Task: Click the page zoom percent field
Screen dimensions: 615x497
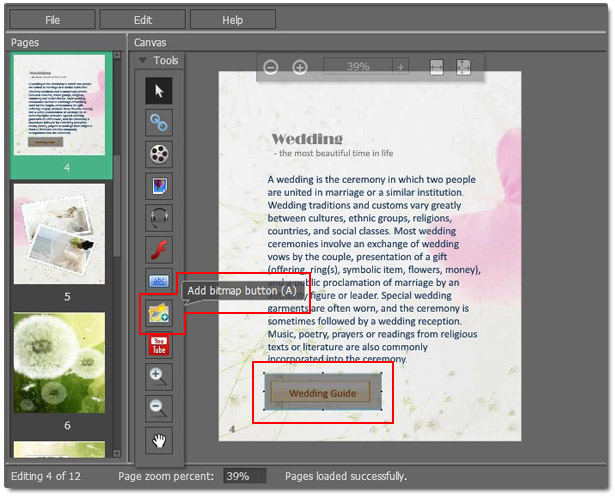Action: pos(245,476)
